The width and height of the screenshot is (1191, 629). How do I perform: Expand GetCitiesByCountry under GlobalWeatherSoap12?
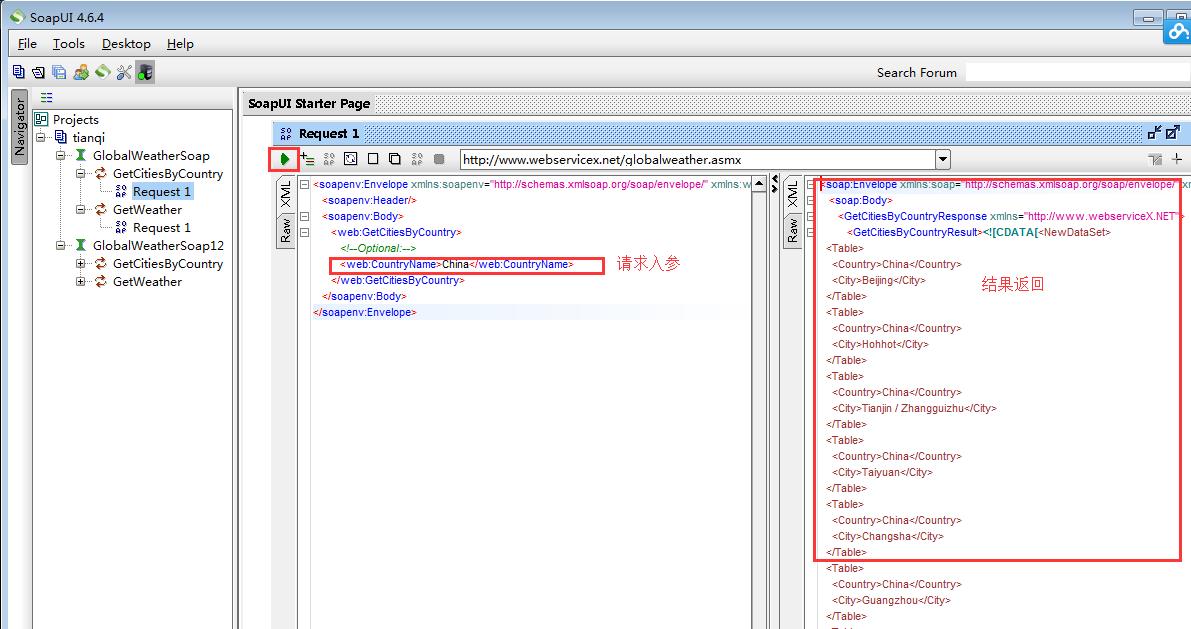81,264
